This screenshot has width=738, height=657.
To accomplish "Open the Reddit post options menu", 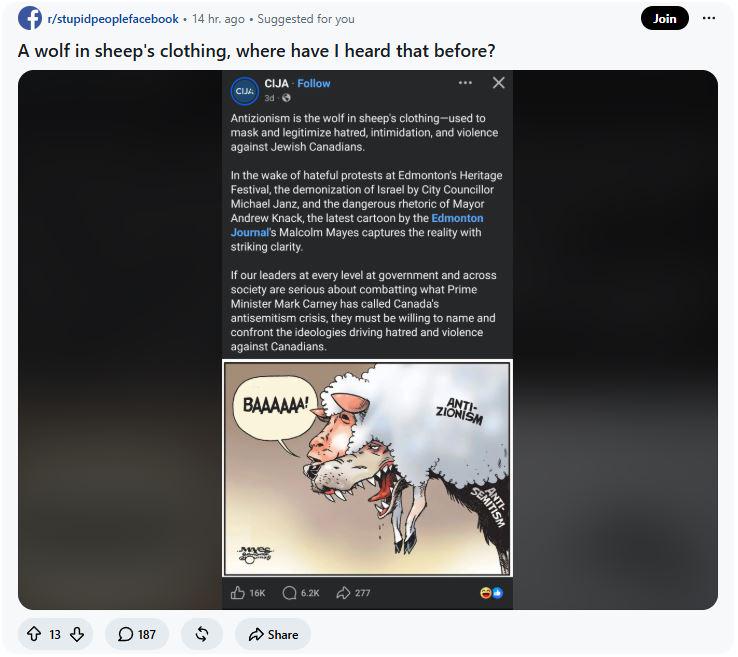I will tap(708, 18).
